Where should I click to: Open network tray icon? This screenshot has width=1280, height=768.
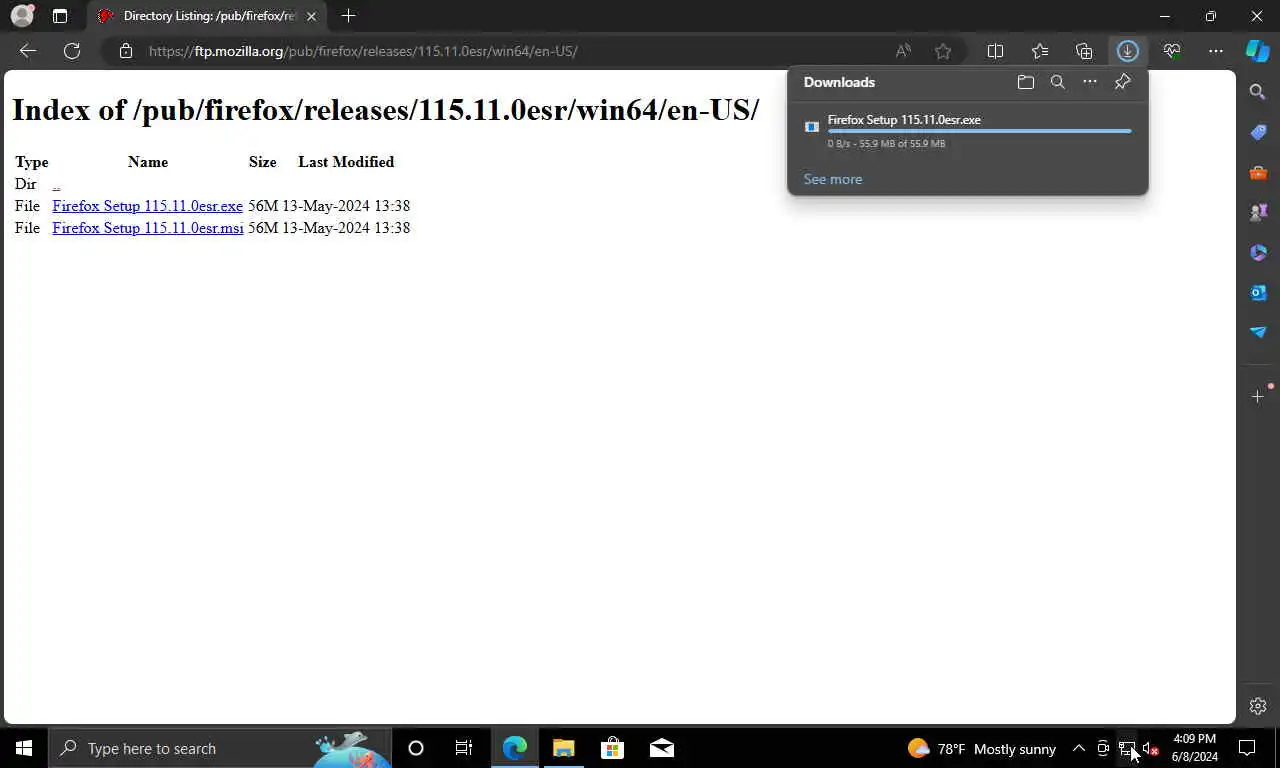click(x=1127, y=748)
